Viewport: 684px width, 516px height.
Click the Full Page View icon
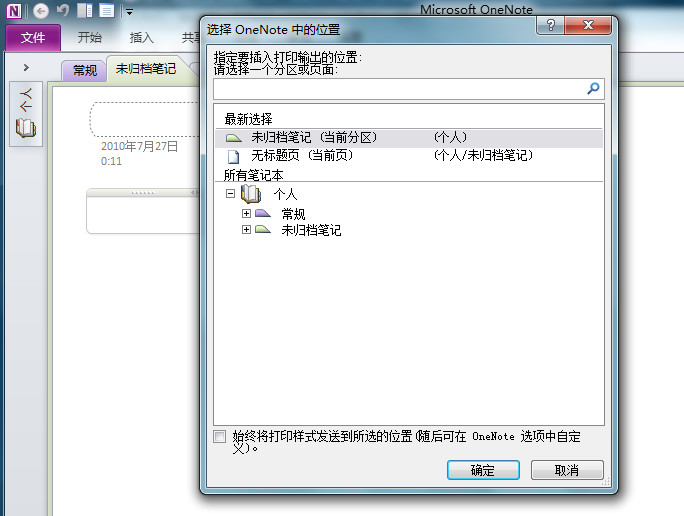106,11
